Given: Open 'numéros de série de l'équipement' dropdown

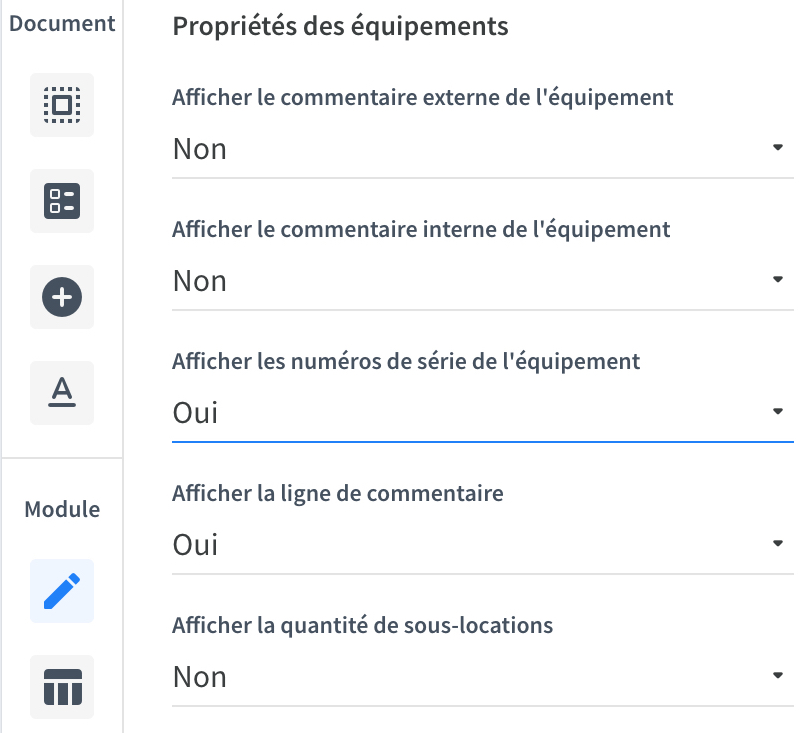Looking at the screenshot, I should pyautogui.click(x=482, y=413).
